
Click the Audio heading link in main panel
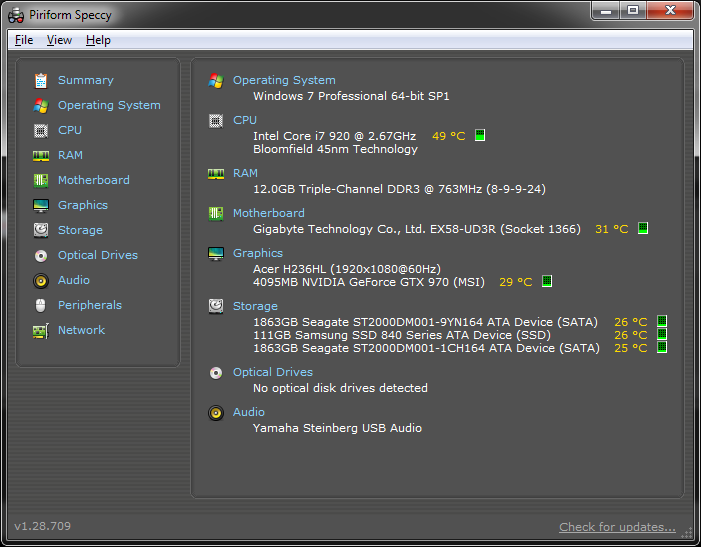click(249, 412)
